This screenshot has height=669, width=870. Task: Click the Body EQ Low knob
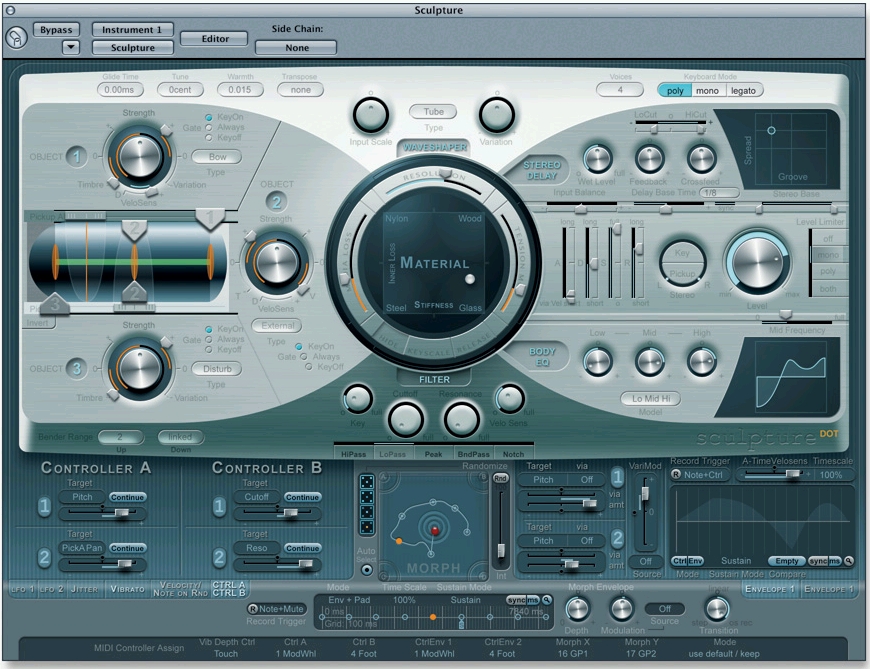point(598,362)
